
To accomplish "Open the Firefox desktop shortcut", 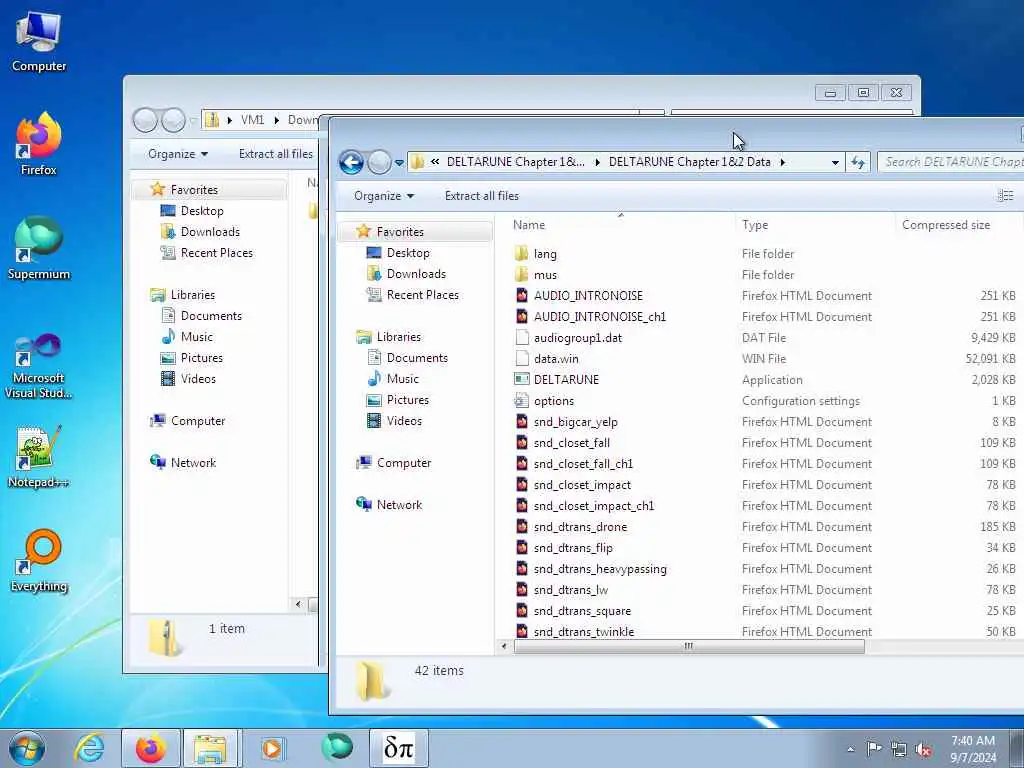I will click(x=39, y=144).
